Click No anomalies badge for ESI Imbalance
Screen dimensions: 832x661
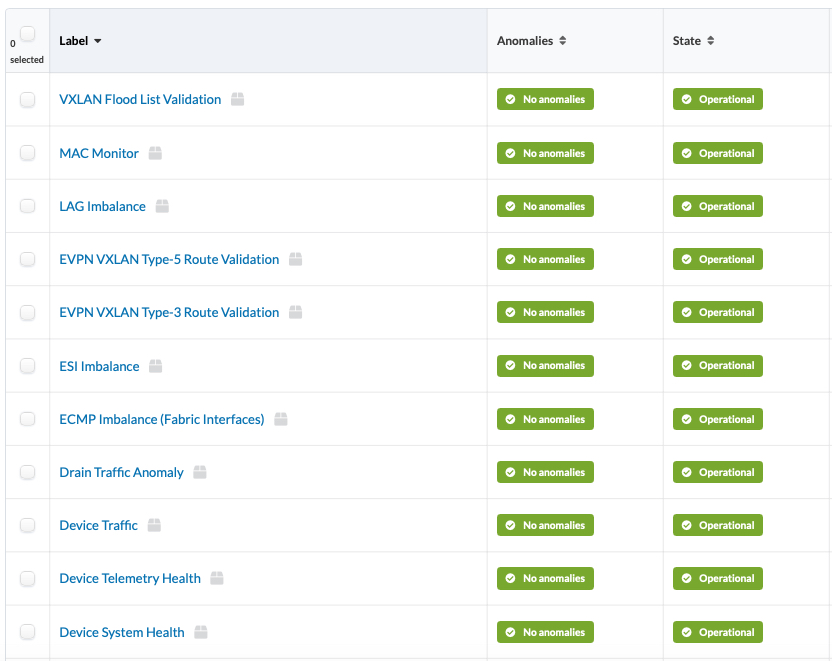pyautogui.click(x=545, y=366)
